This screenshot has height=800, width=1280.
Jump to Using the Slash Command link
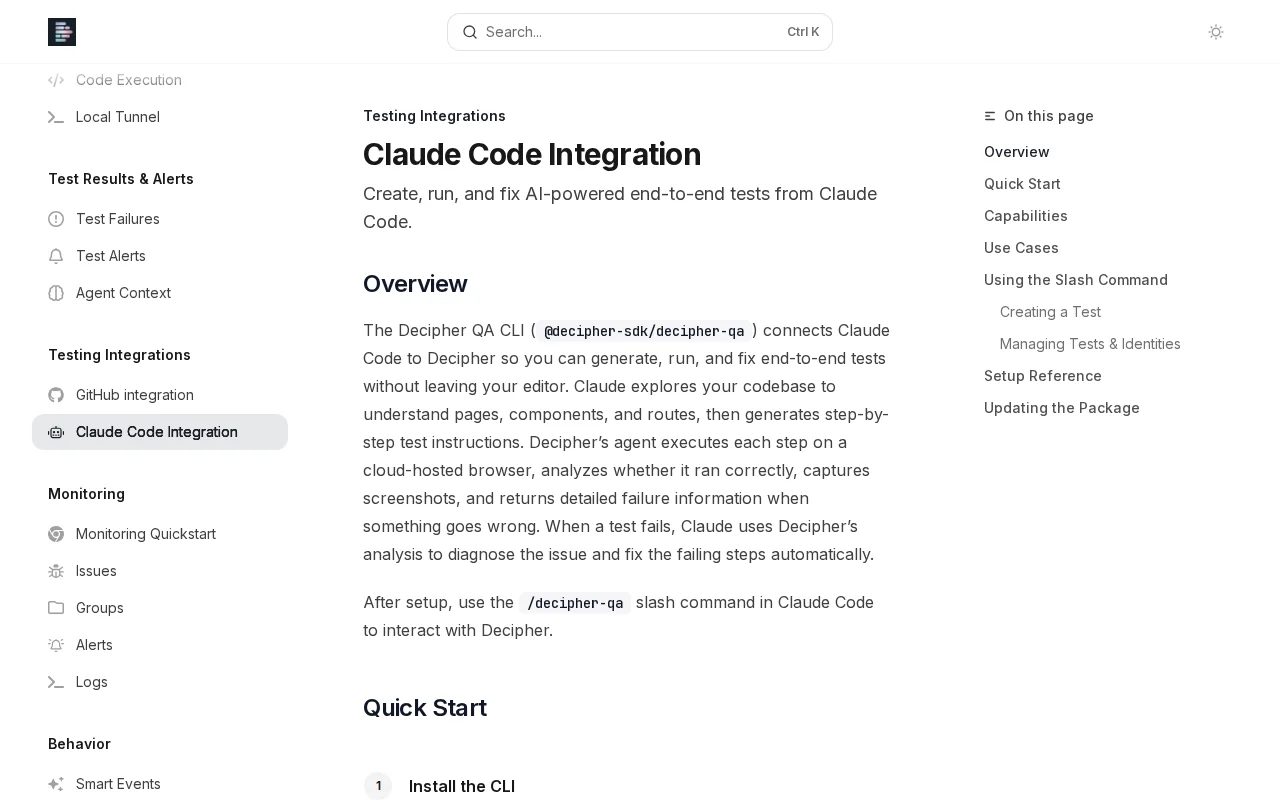1075,280
